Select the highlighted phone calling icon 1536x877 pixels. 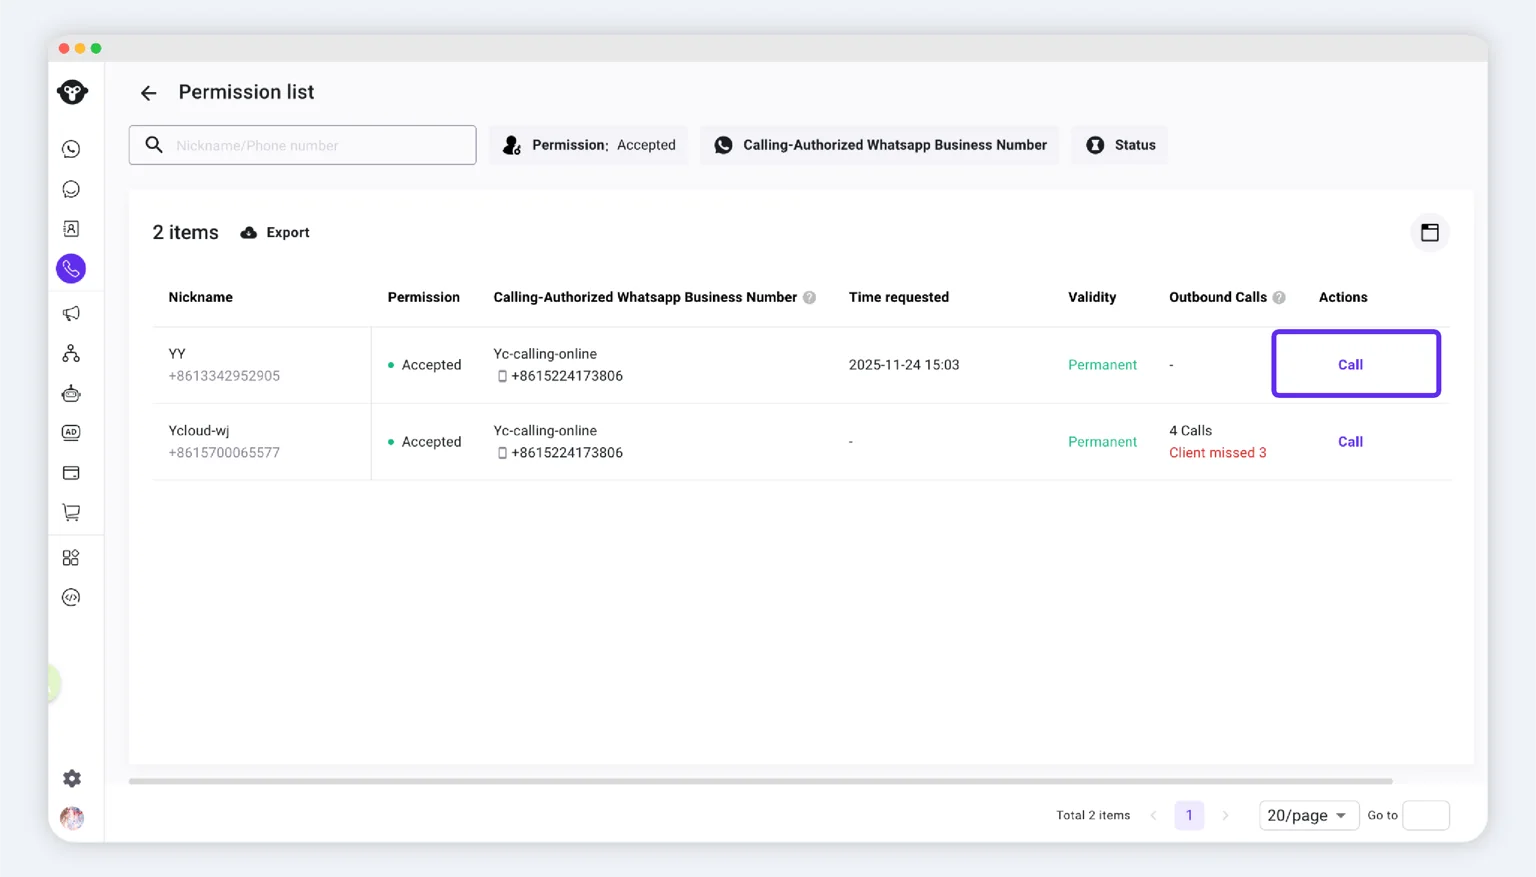[x=71, y=269]
